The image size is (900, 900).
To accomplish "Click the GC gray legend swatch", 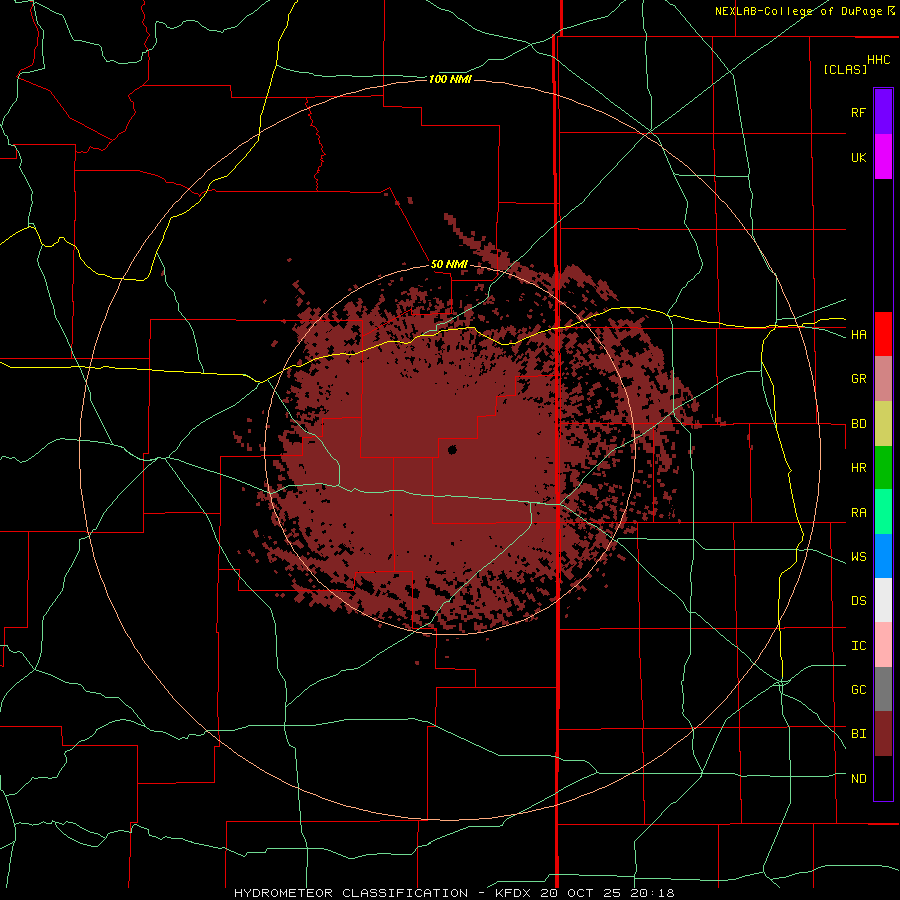I will [883, 689].
